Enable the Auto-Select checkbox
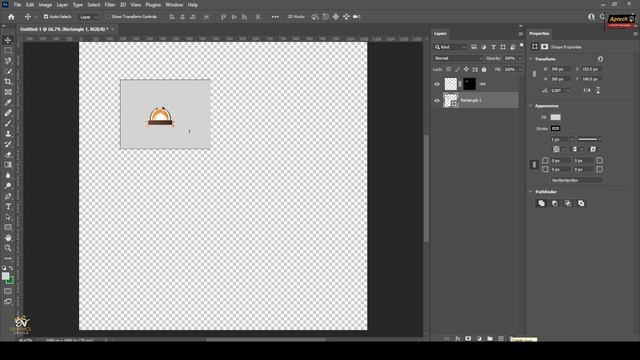 coord(46,17)
